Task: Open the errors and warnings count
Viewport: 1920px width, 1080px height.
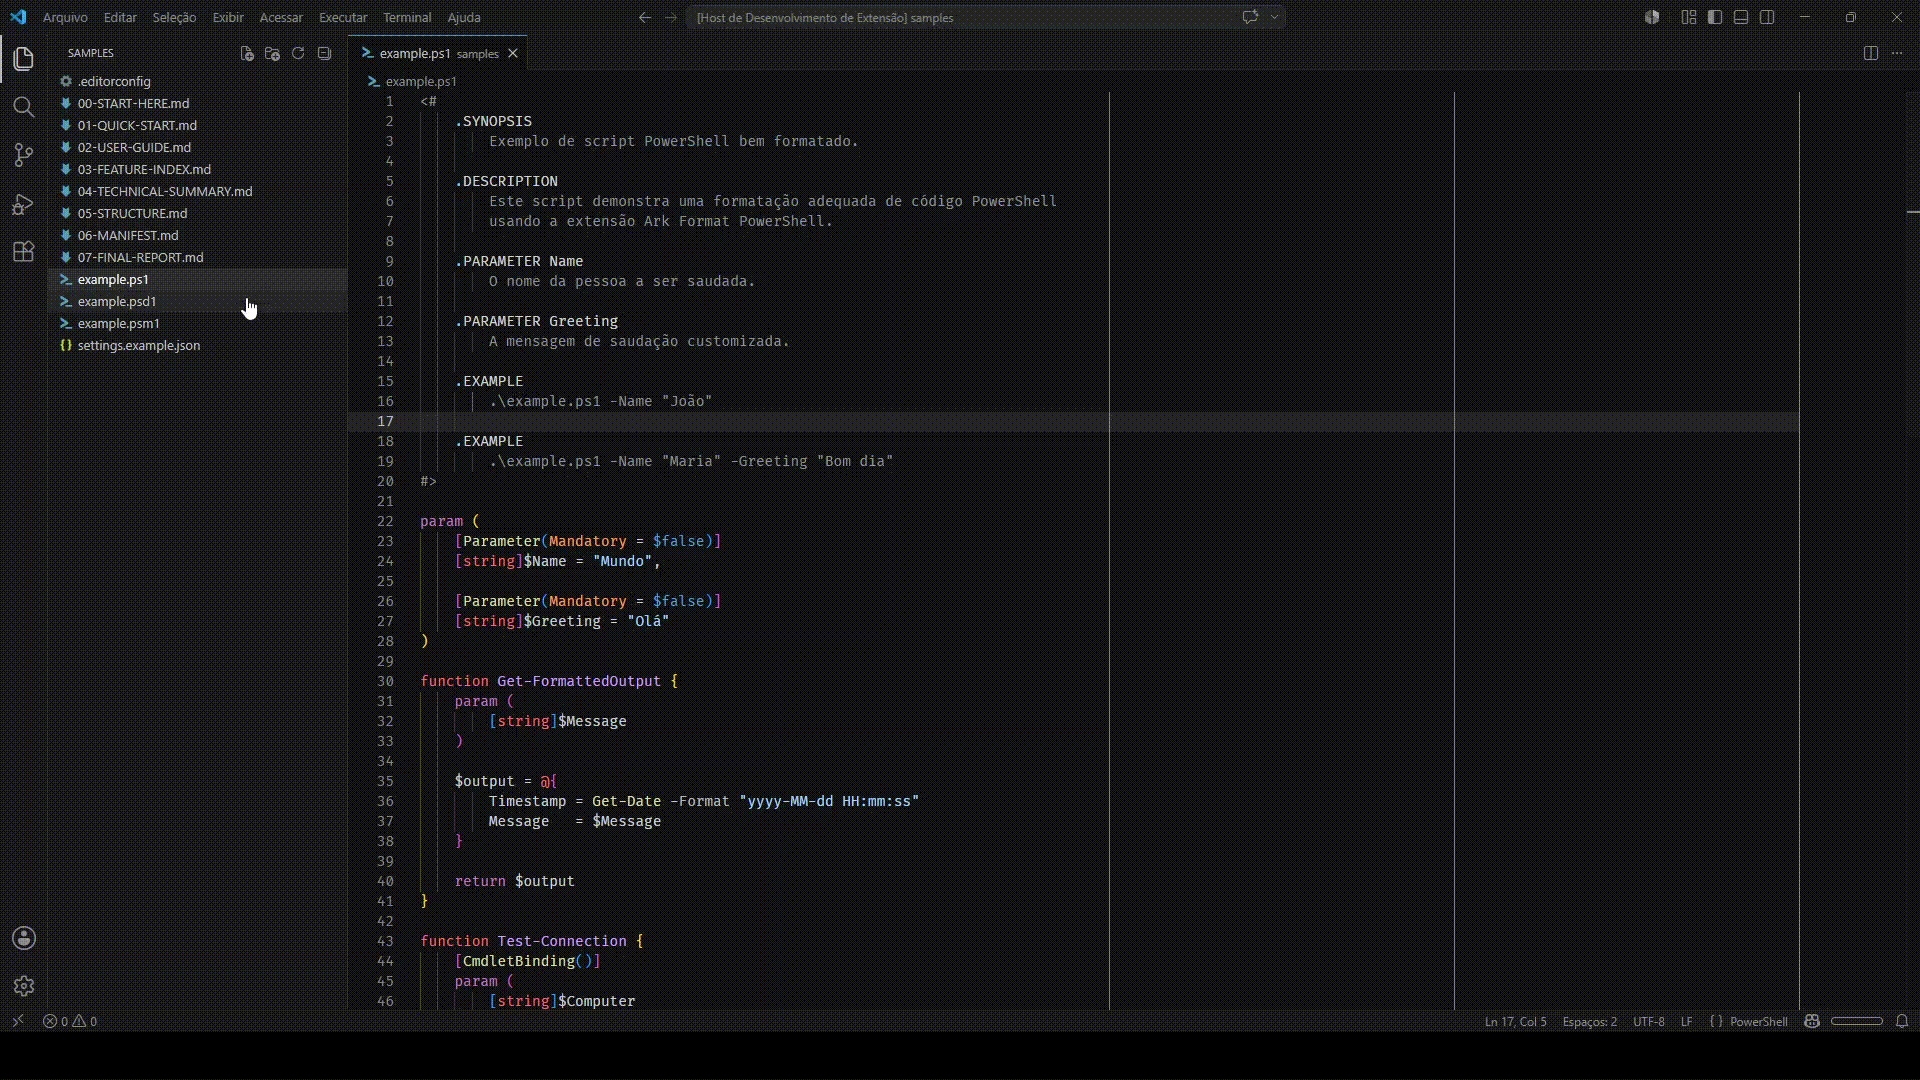Action: 70,1021
